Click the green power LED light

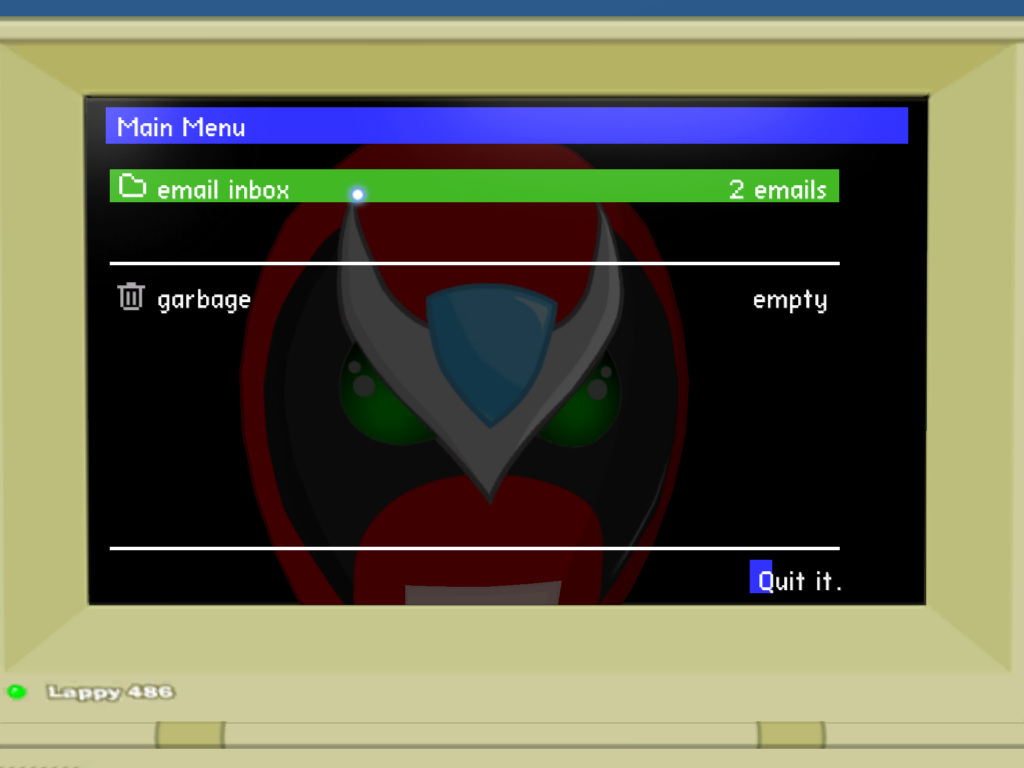pyautogui.click(x=16, y=691)
